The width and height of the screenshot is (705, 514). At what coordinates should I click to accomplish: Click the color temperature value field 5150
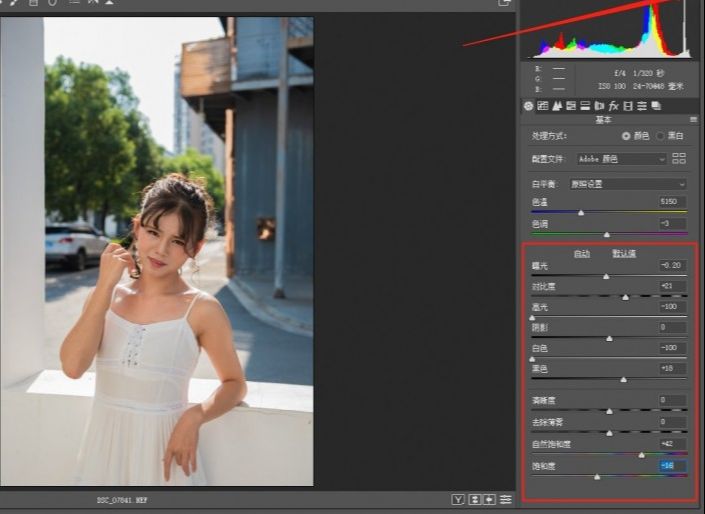coord(672,201)
